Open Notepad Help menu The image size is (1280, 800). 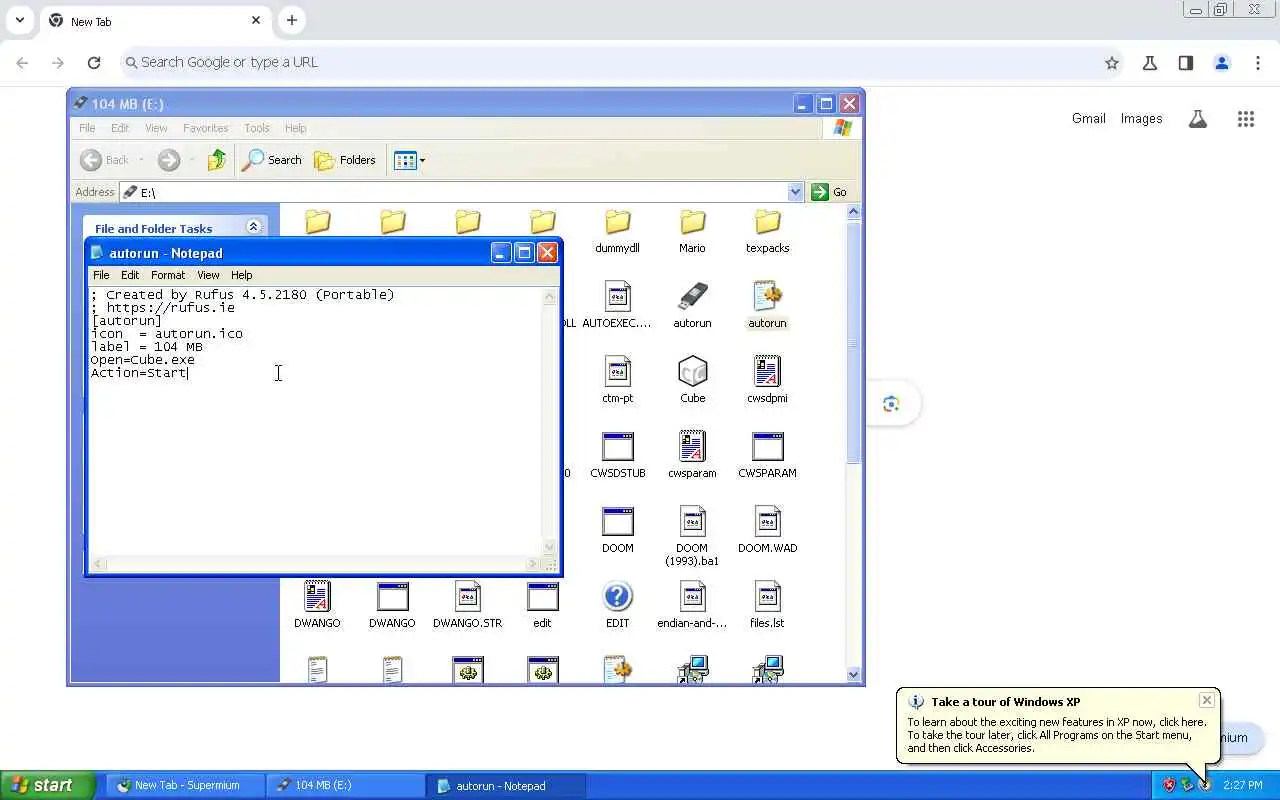click(242, 275)
